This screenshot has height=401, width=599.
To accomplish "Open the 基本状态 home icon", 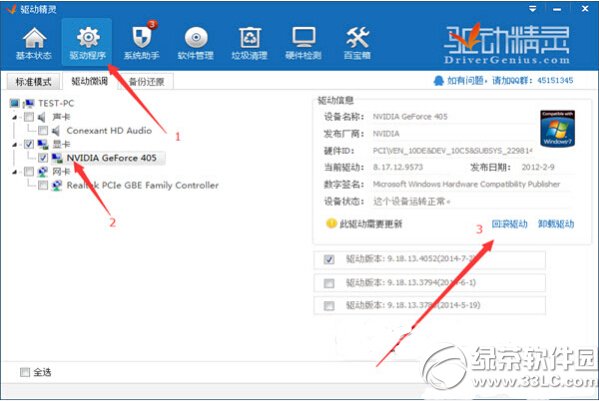I will [x=34, y=38].
